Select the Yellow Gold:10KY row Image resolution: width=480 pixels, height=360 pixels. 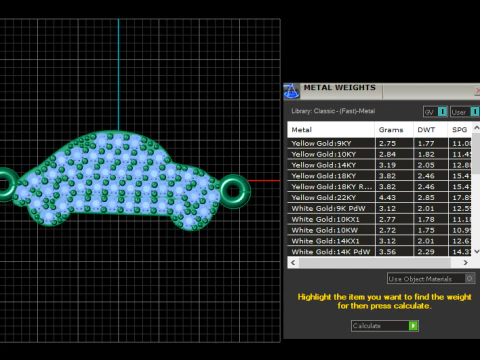tap(379, 154)
